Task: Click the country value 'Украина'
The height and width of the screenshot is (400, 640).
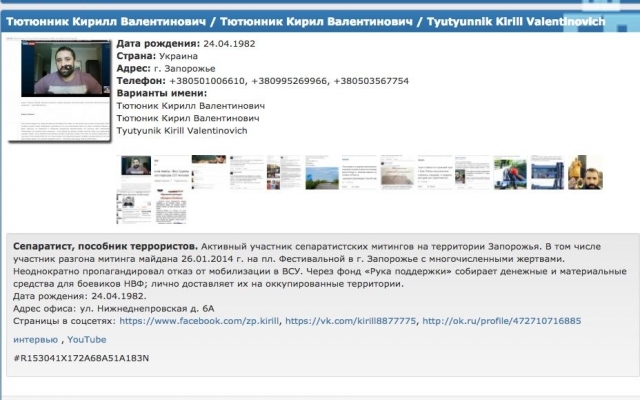Action: coord(178,56)
